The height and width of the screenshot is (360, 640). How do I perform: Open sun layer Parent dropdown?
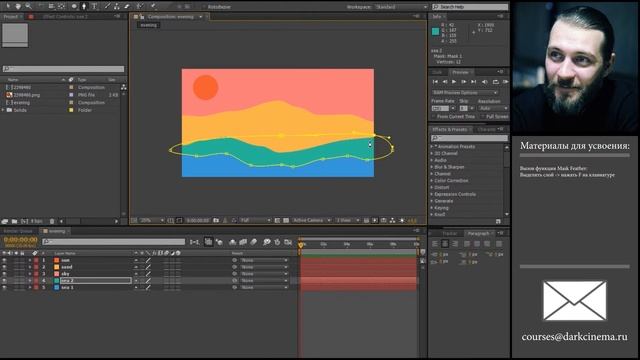click(x=264, y=260)
